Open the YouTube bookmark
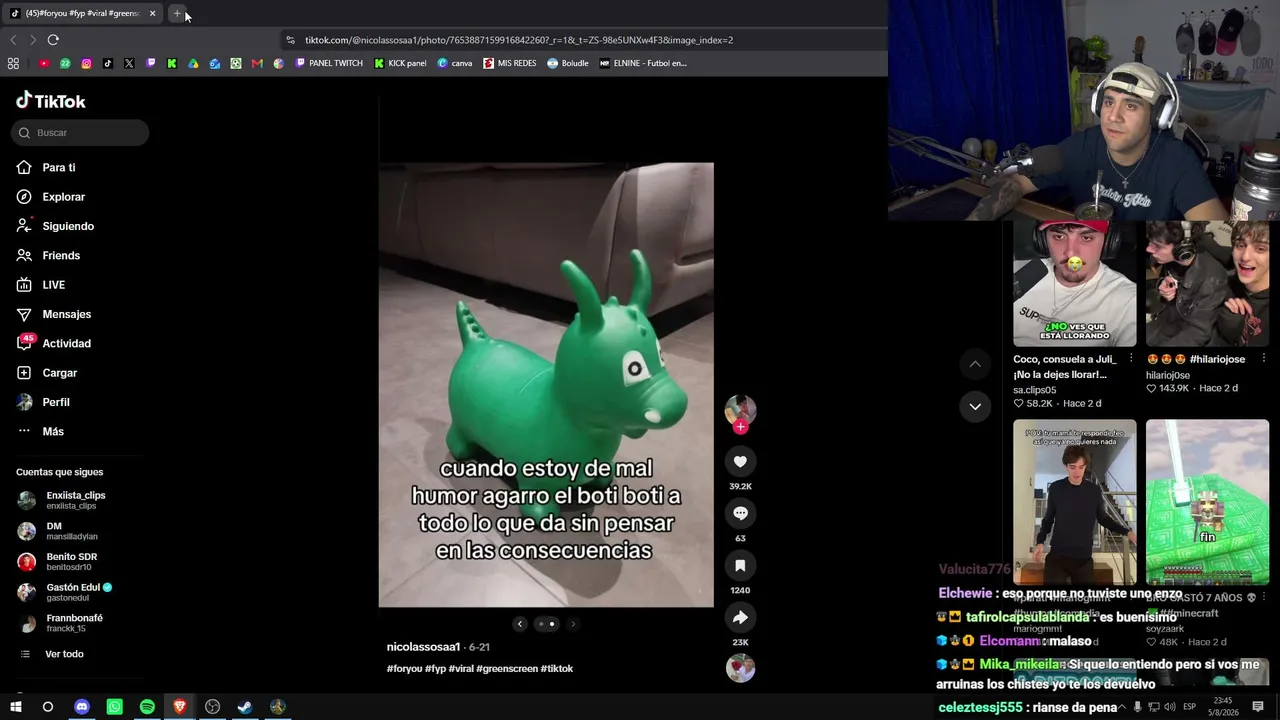The image size is (1280, 720). [x=44, y=63]
